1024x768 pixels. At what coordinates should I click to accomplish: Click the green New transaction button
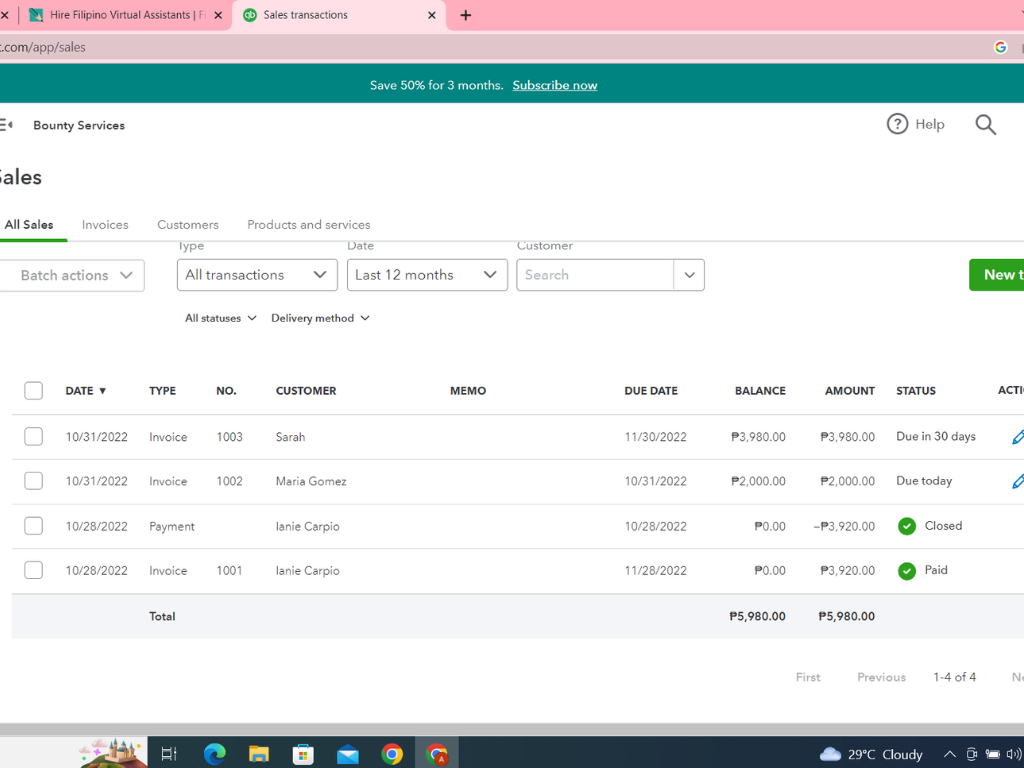(997, 275)
